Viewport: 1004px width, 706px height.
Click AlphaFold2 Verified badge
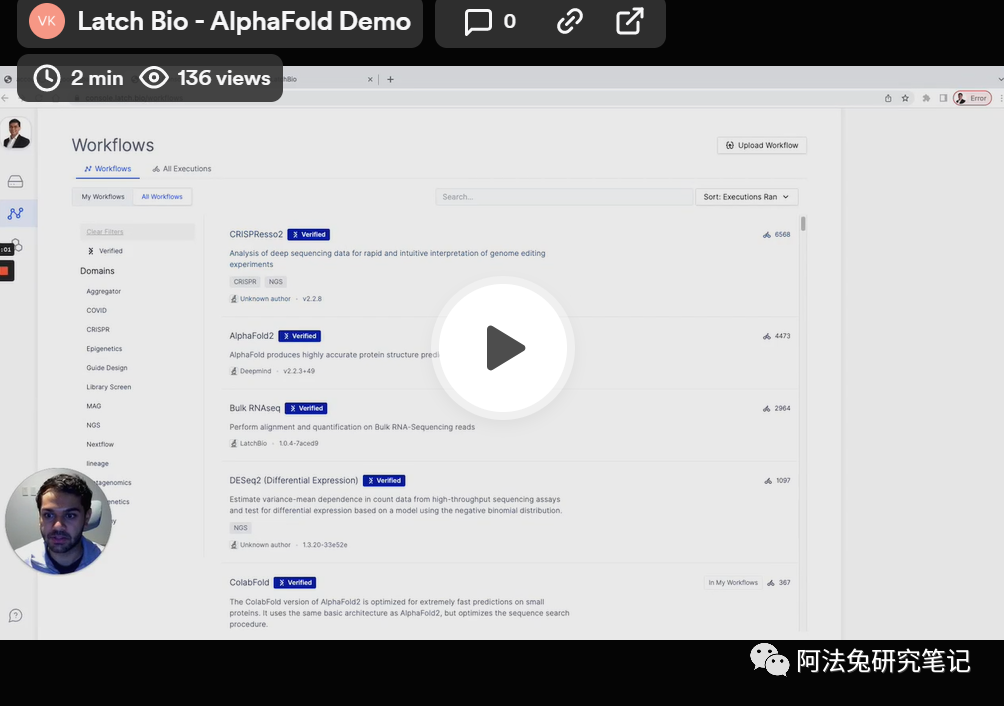(300, 335)
